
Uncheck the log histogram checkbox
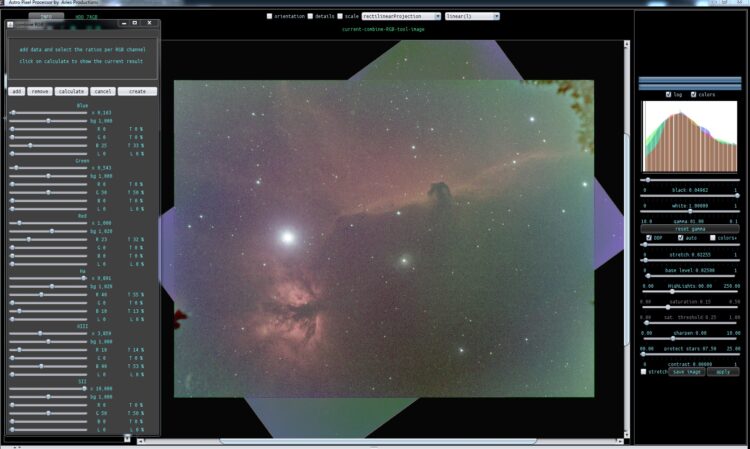668,95
